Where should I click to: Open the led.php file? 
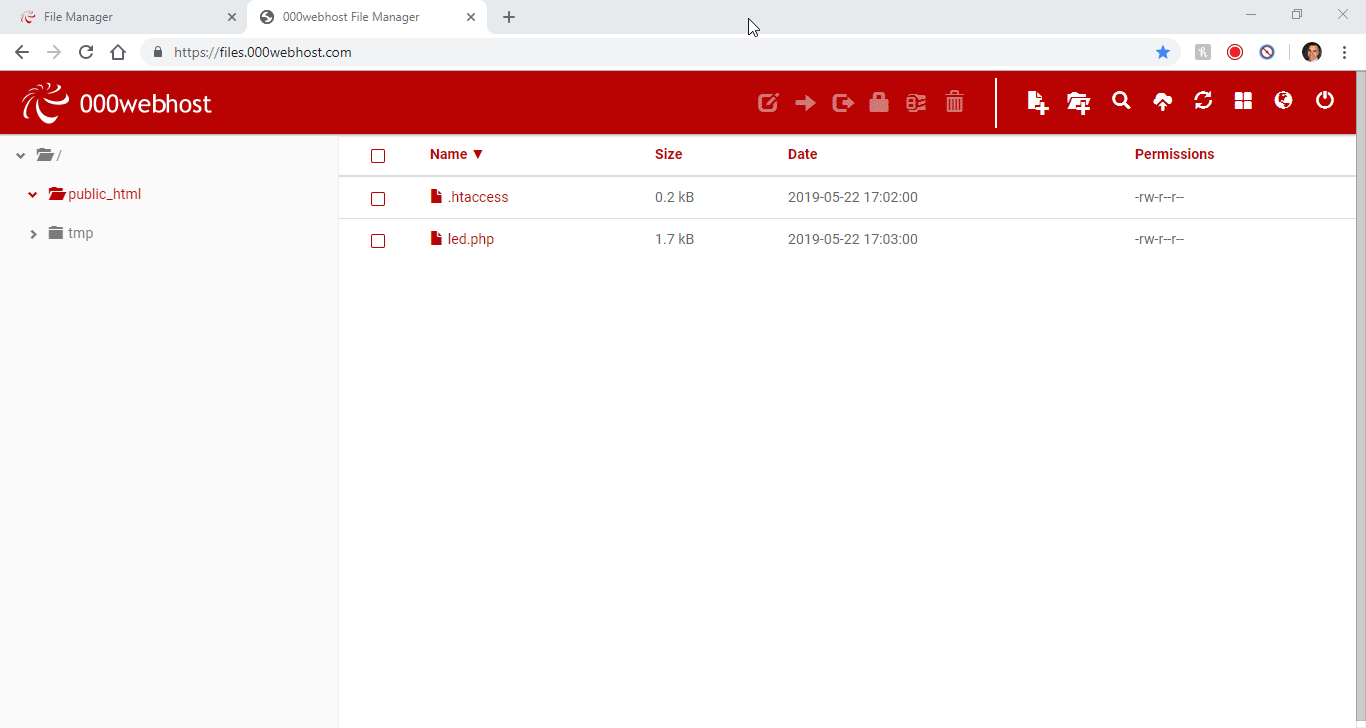[469, 239]
